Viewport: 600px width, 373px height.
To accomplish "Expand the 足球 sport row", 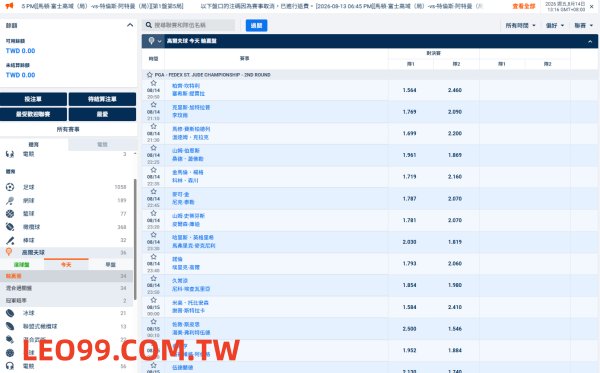I will pyautogui.click(x=66, y=187).
